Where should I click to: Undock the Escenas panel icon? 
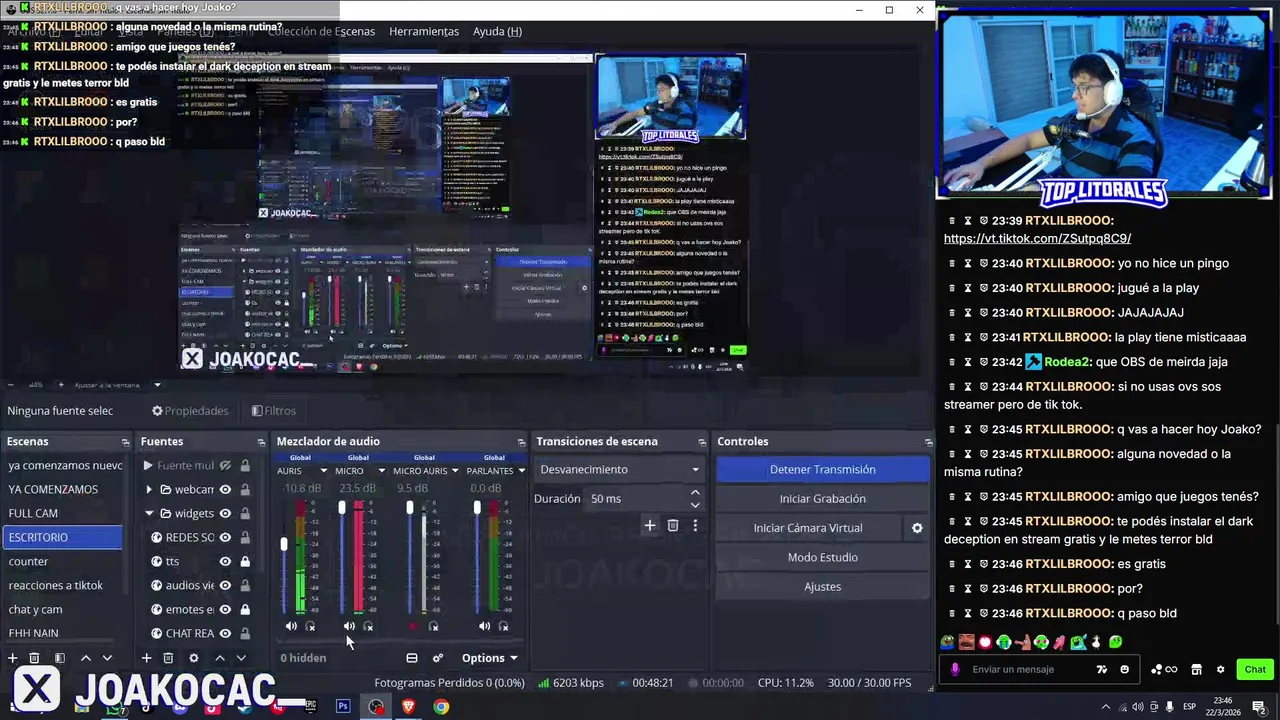click(125, 442)
